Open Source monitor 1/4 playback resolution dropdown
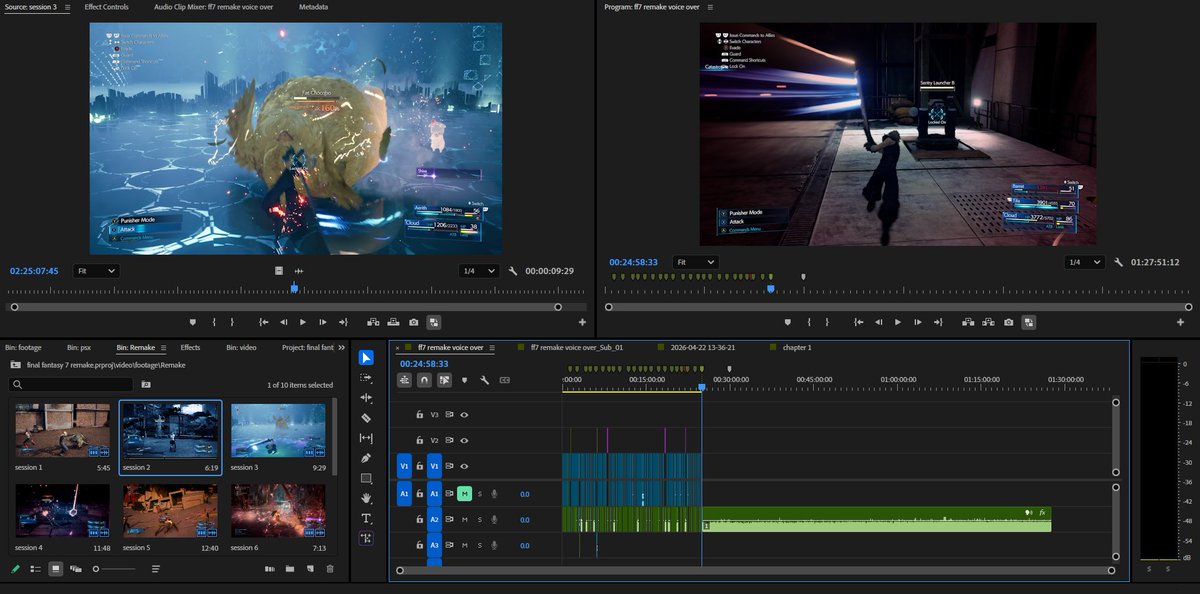This screenshot has width=1200, height=594. [x=480, y=271]
